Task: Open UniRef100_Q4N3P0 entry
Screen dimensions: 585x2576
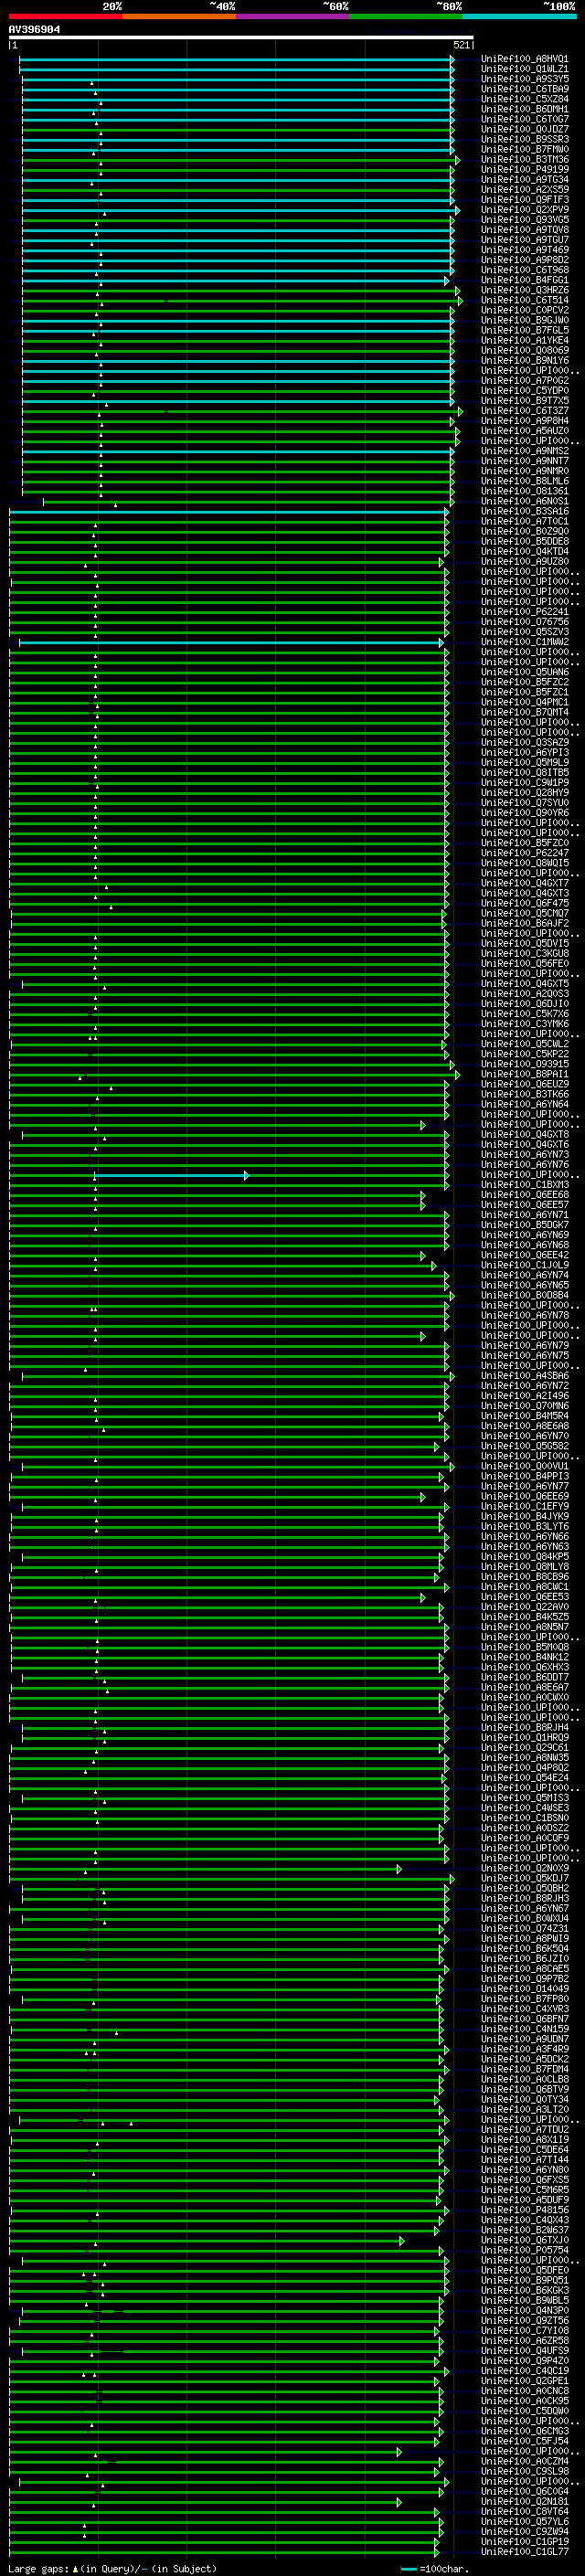Action: pos(524,2310)
